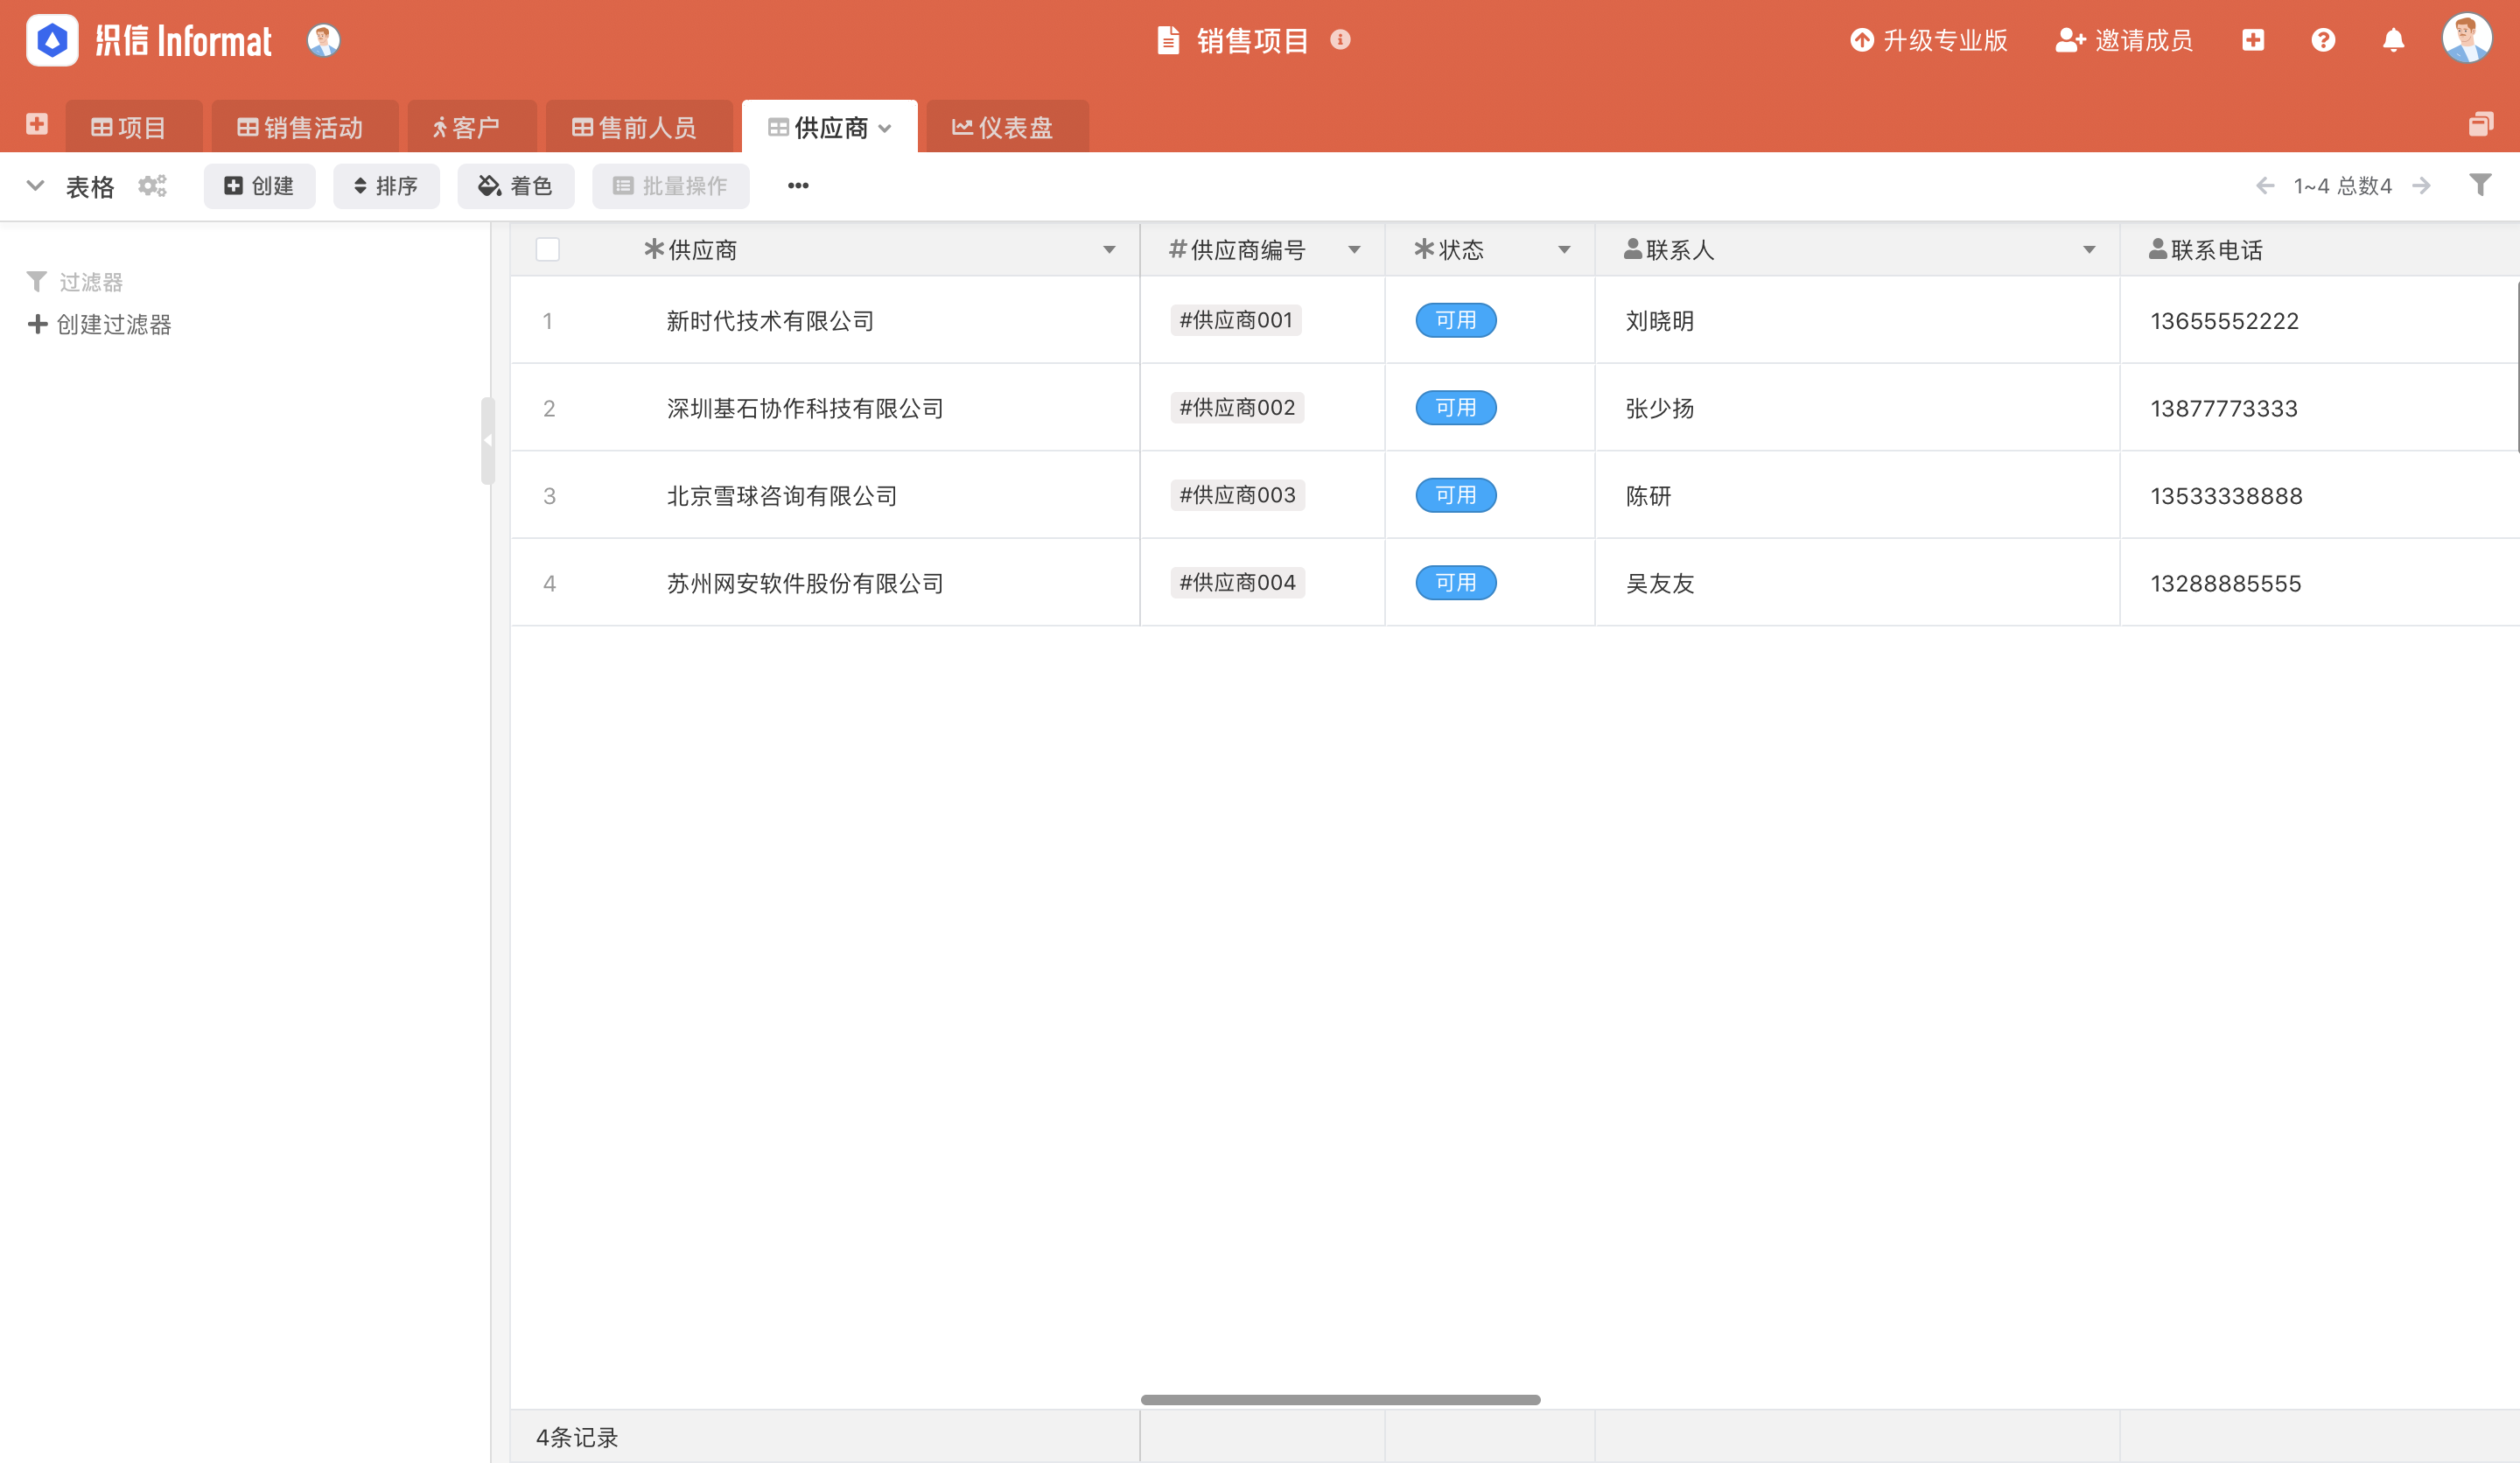
Task: Click the plus icon to add a new app
Action: click(2254, 40)
